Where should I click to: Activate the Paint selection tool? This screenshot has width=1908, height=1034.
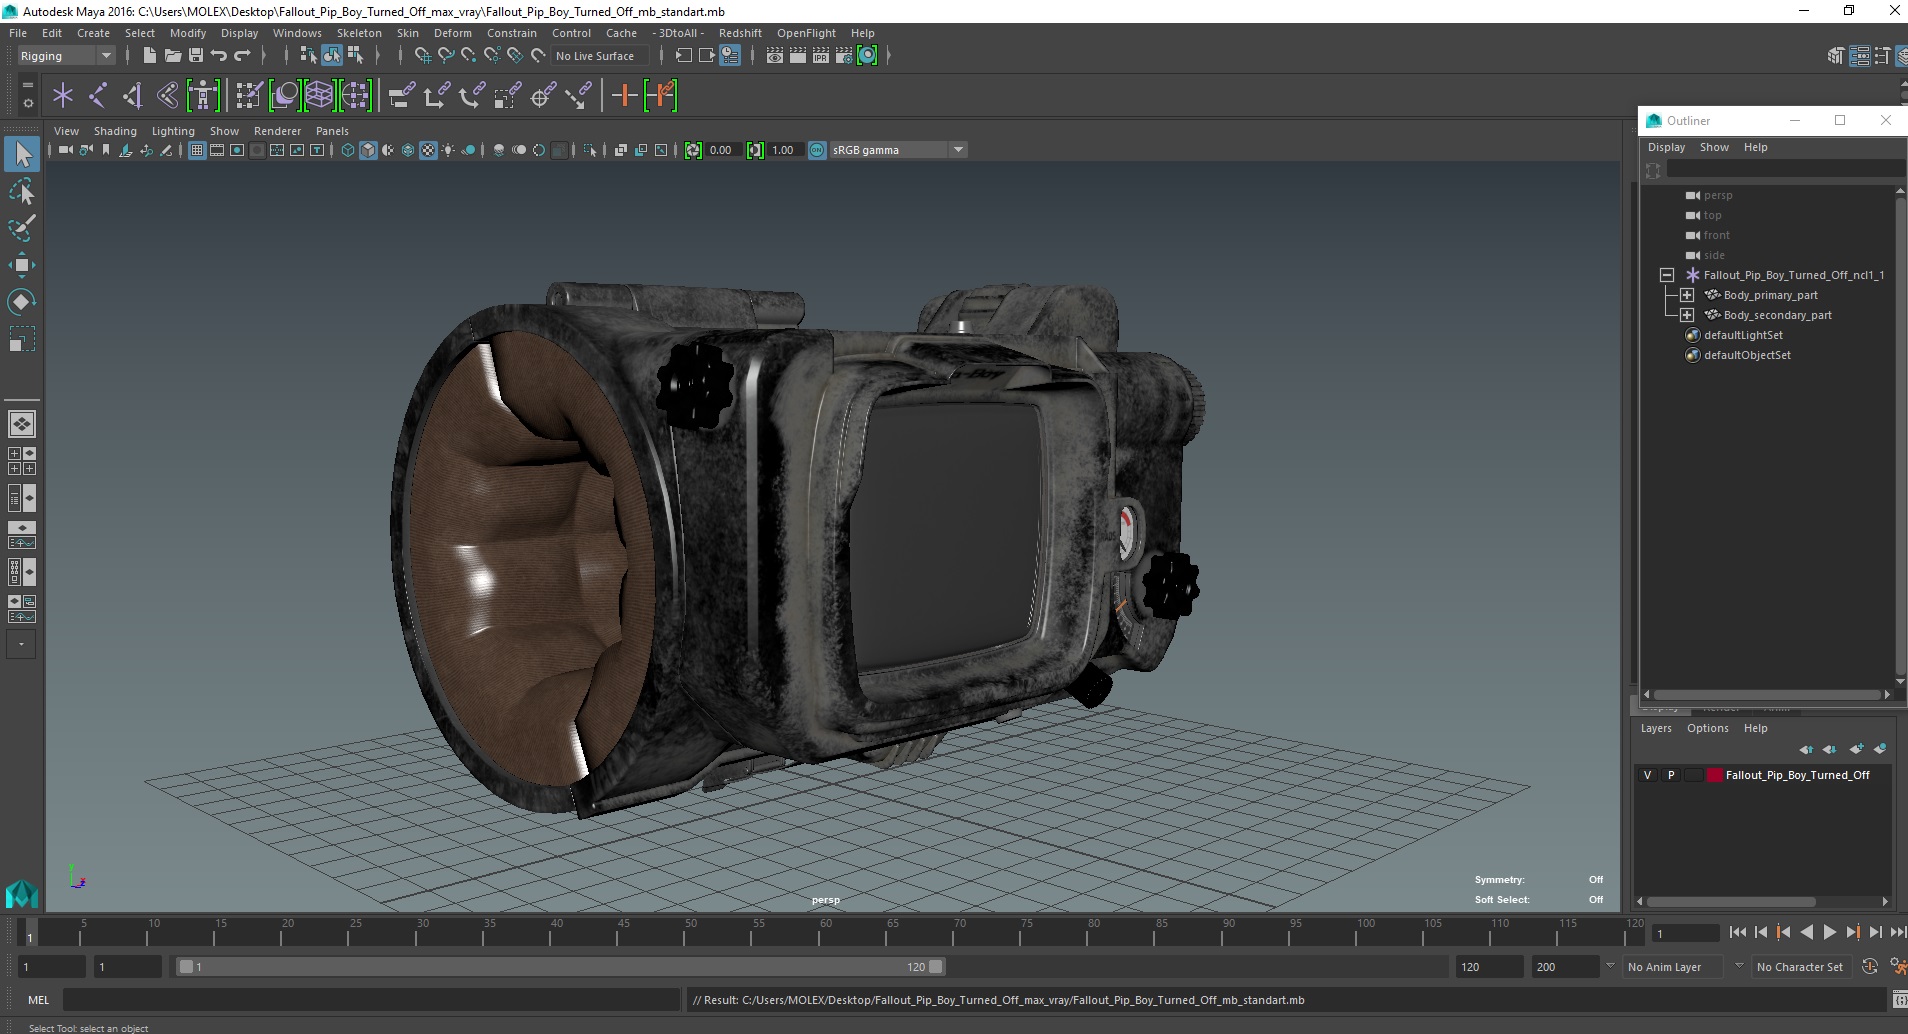(22, 228)
